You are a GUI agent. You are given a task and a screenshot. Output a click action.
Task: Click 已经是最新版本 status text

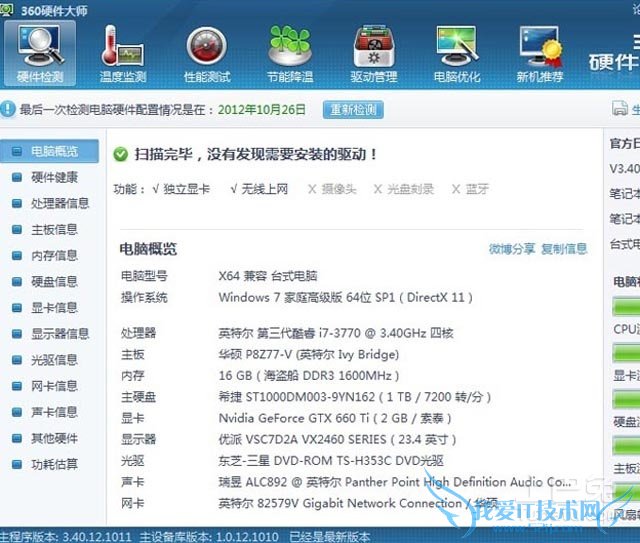(x=330, y=536)
